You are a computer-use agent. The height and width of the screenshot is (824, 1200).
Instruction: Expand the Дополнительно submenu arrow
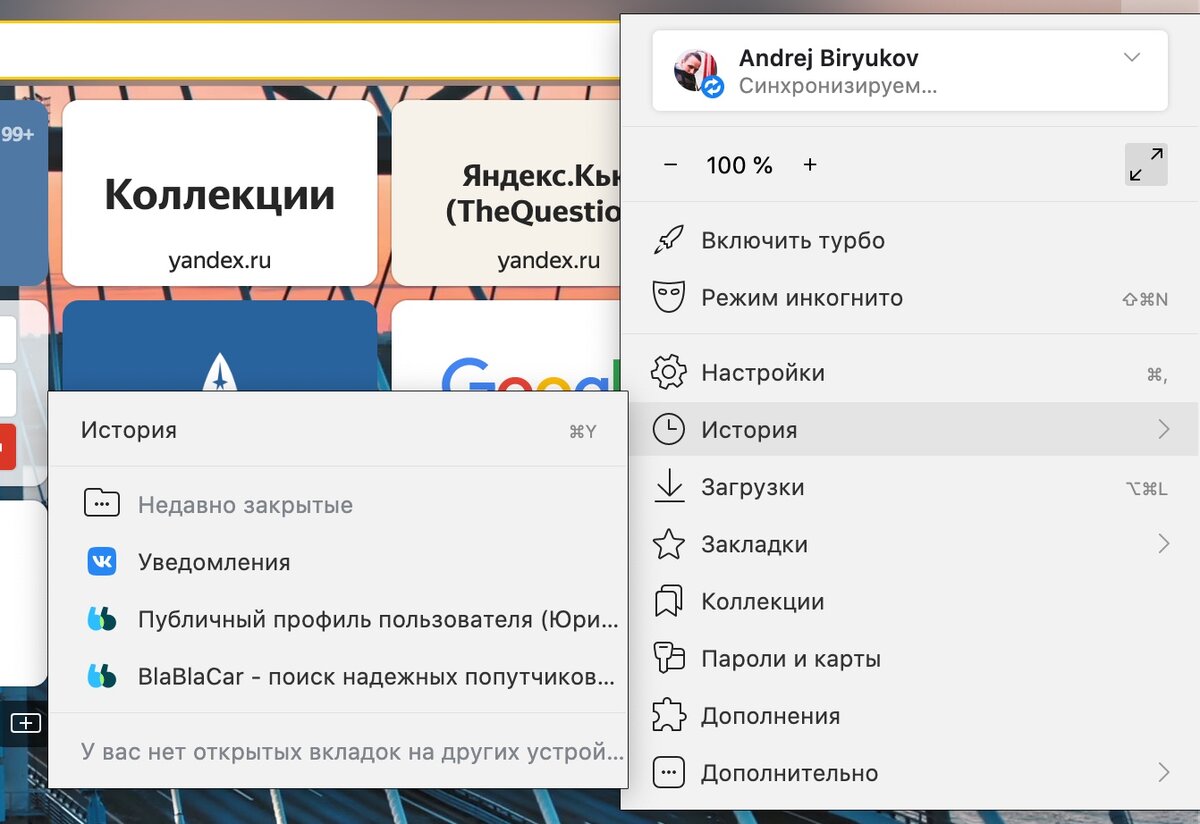1163,773
